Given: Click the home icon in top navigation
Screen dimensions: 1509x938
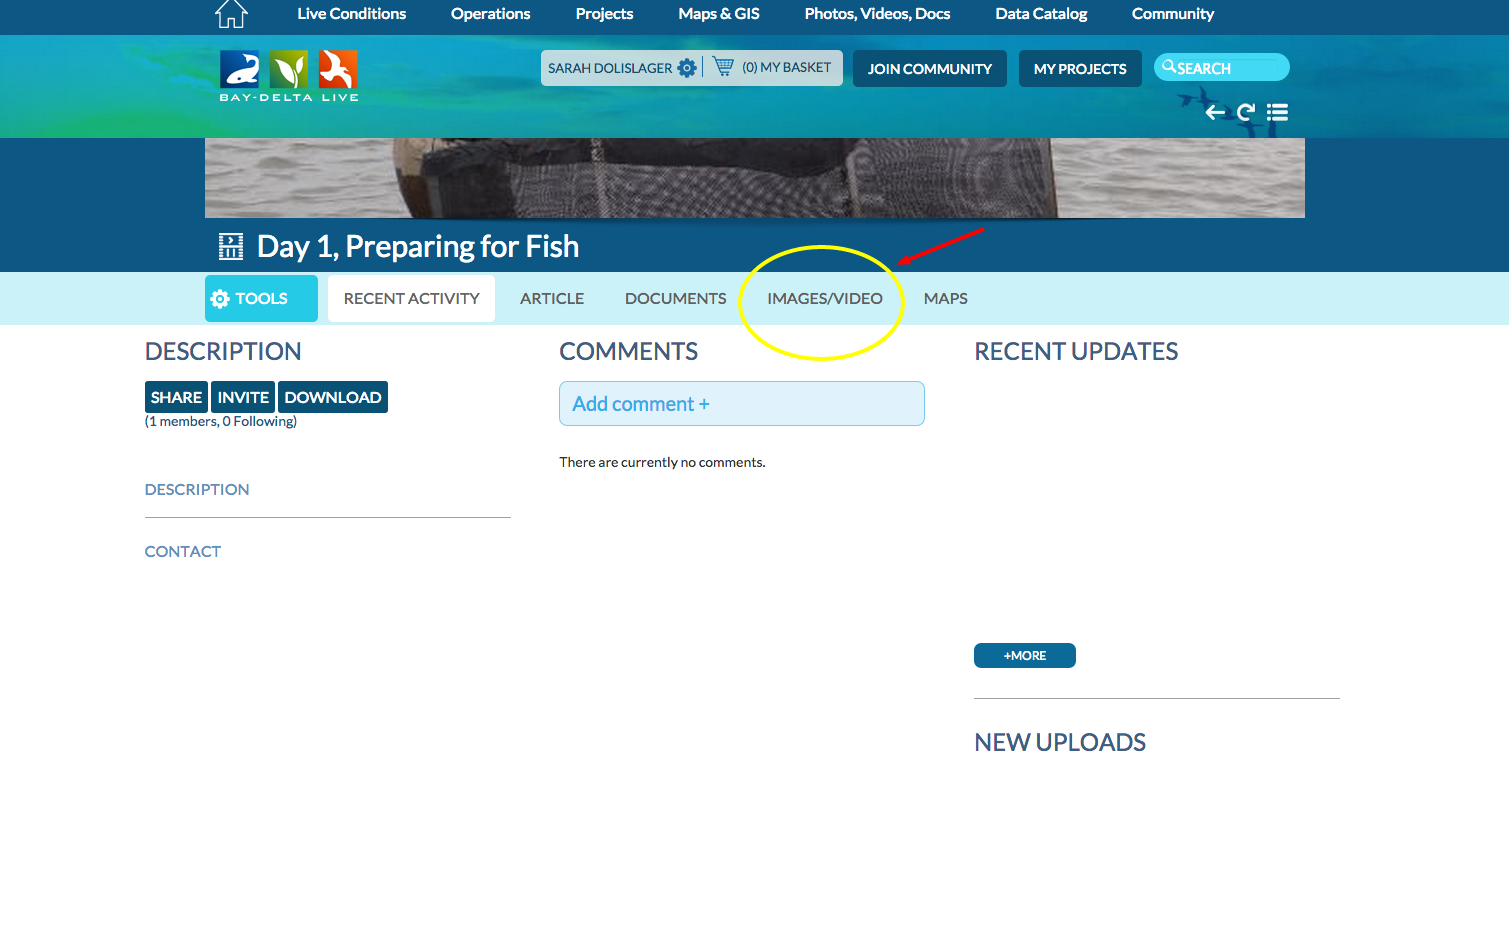Looking at the screenshot, I should [231, 14].
